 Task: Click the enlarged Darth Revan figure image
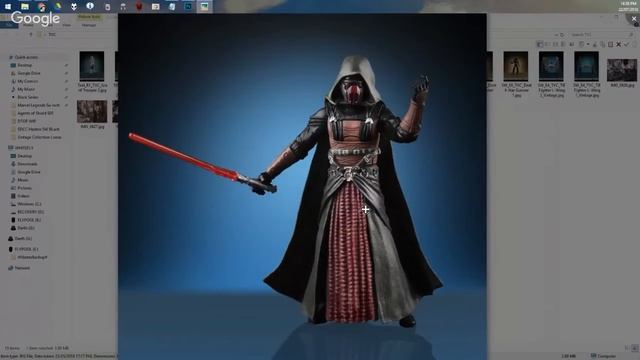pyautogui.click(x=302, y=187)
